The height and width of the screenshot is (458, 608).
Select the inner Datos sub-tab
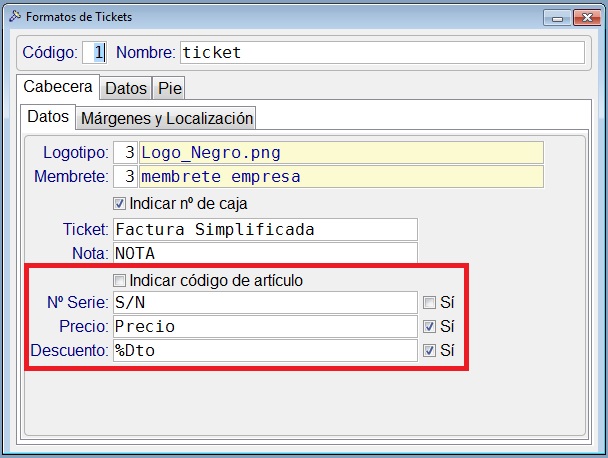pos(48,117)
